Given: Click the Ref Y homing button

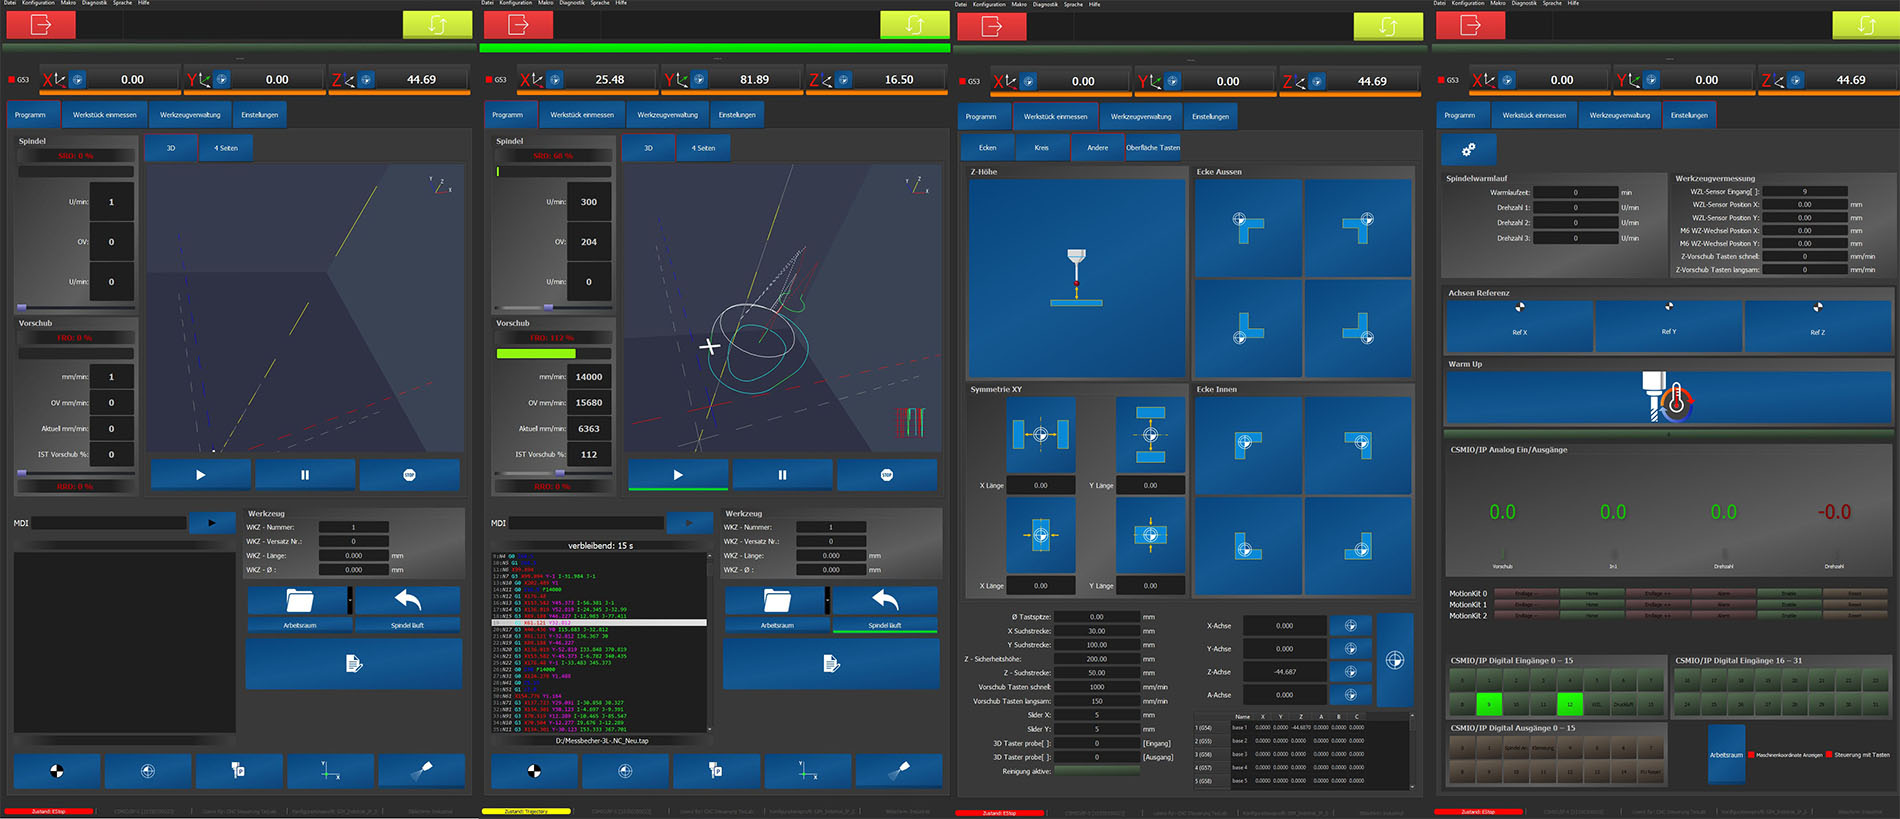Looking at the screenshot, I should [1668, 325].
